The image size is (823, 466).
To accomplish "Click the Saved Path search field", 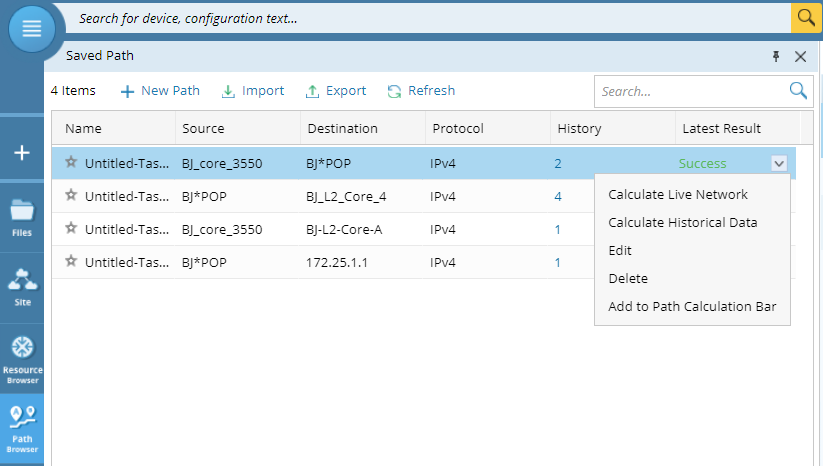I will pos(690,91).
